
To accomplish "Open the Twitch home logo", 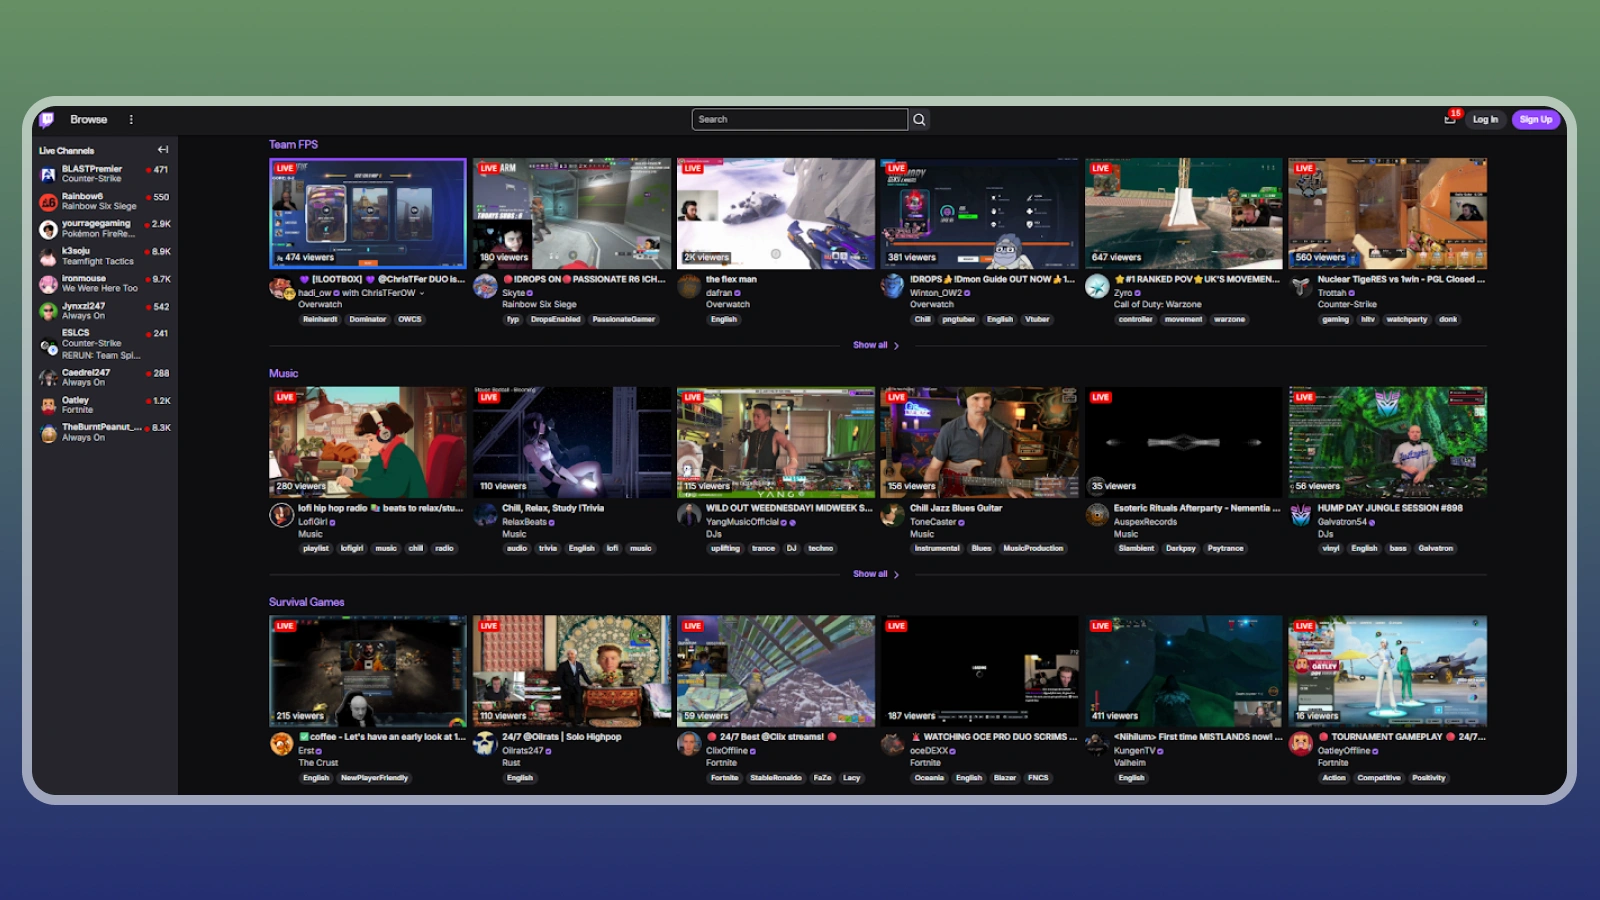I will pos(46,120).
